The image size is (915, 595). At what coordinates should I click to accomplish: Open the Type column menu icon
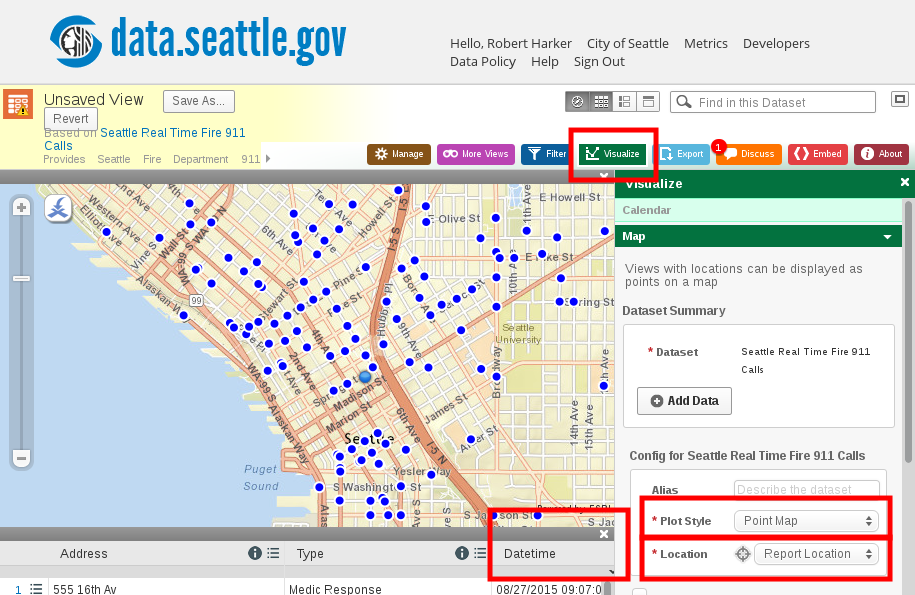(x=480, y=553)
